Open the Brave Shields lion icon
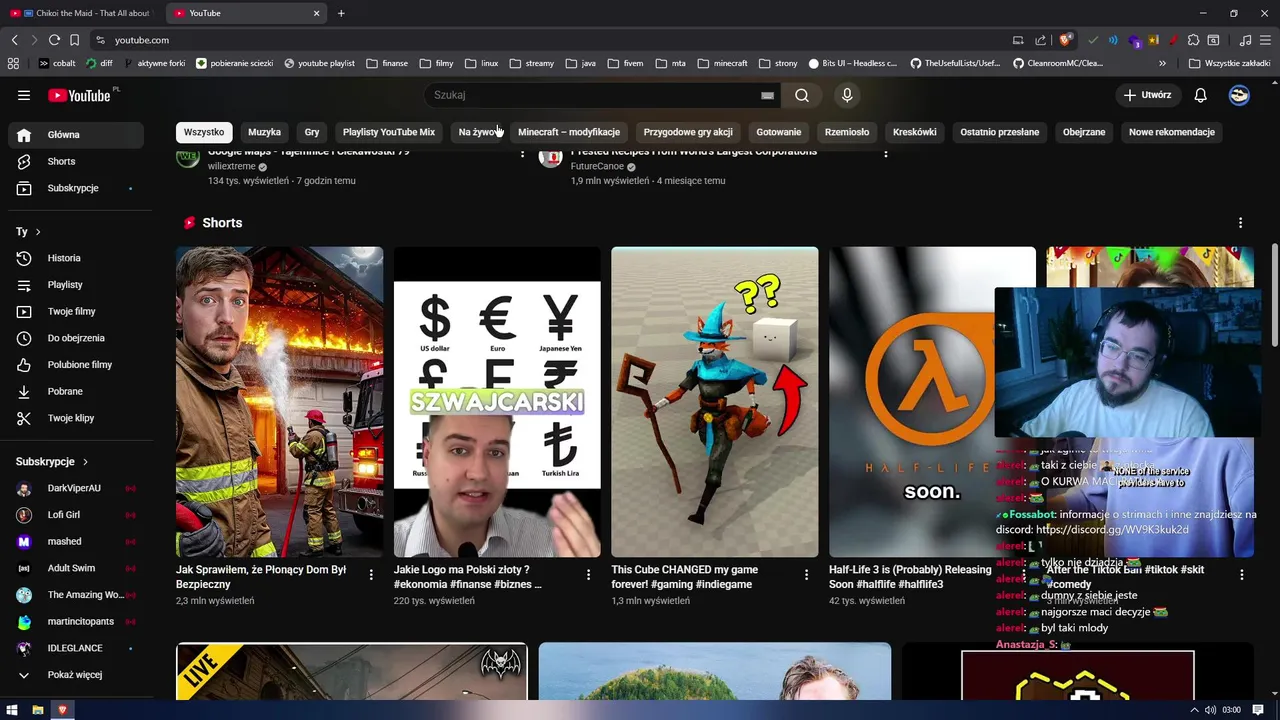1280x720 pixels. pyautogui.click(x=1066, y=40)
